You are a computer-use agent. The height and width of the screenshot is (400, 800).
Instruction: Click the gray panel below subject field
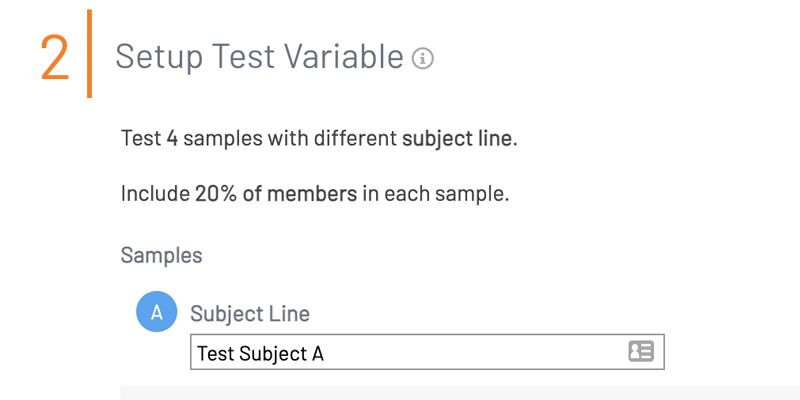[460, 393]
